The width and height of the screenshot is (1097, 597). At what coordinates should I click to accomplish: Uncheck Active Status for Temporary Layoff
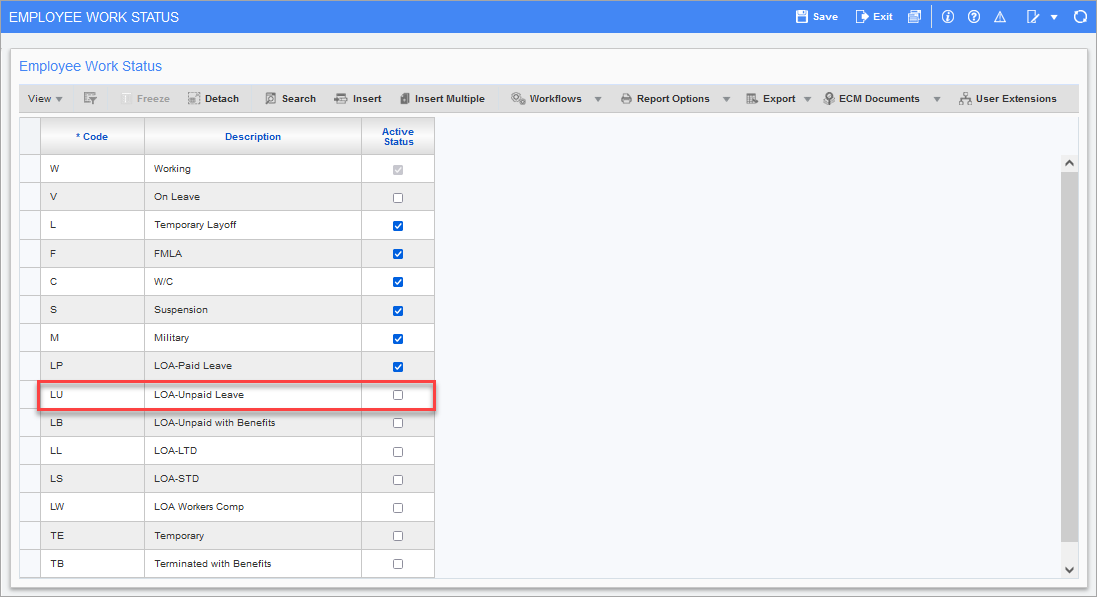(x=398, y=226)
